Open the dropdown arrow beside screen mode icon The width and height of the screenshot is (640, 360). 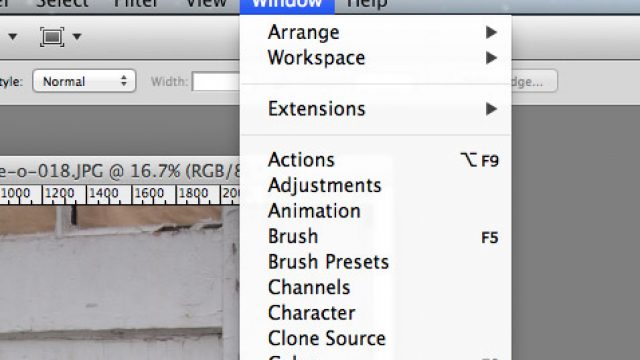click(77, 37)
